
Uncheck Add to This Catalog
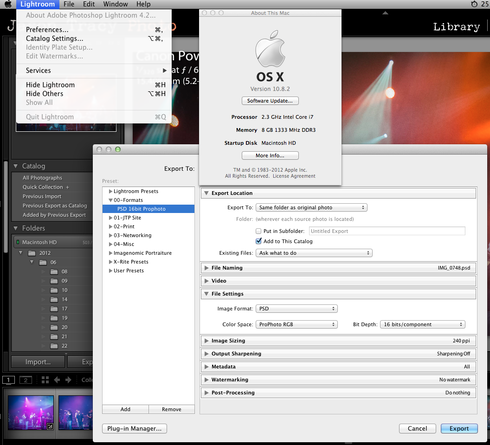(x=258, y=241)
